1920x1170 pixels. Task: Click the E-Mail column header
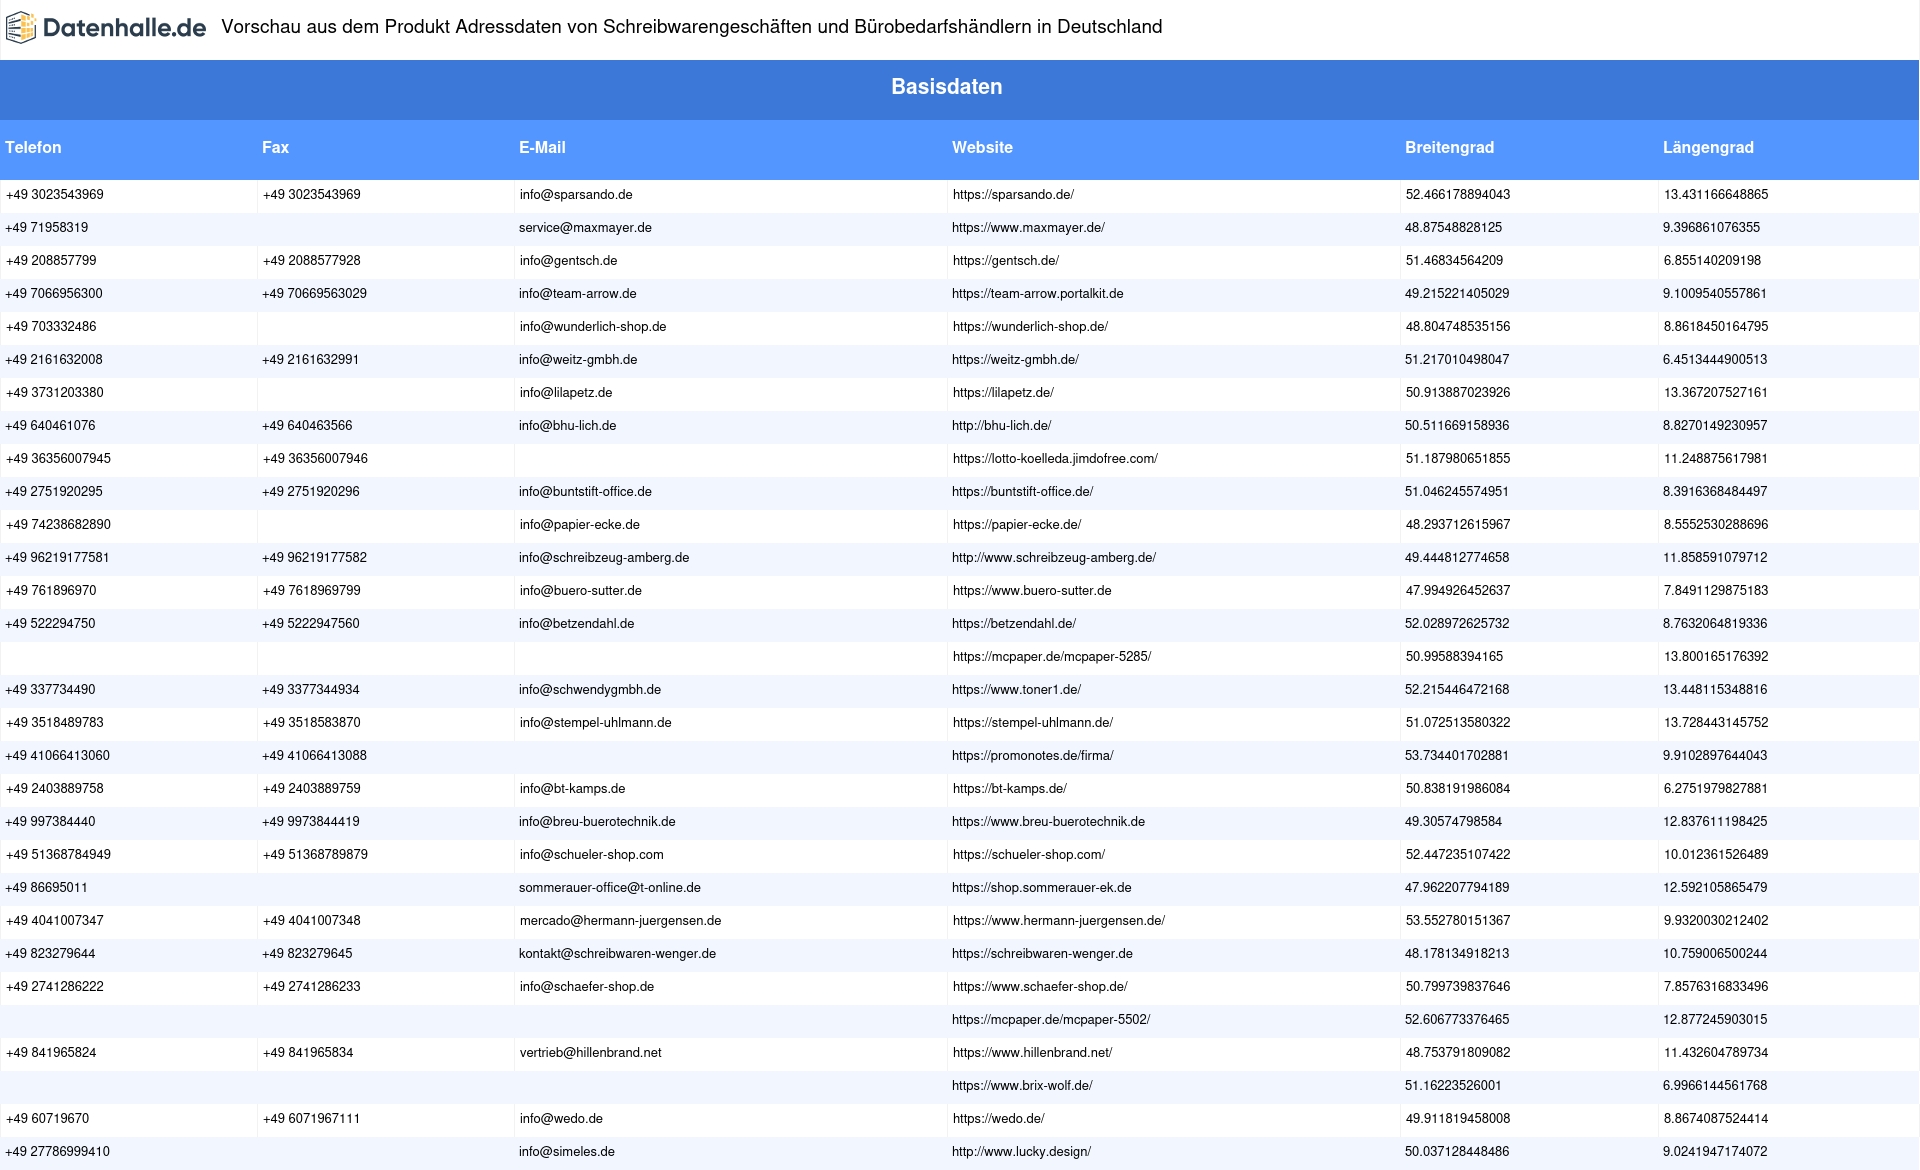point(542,148)
